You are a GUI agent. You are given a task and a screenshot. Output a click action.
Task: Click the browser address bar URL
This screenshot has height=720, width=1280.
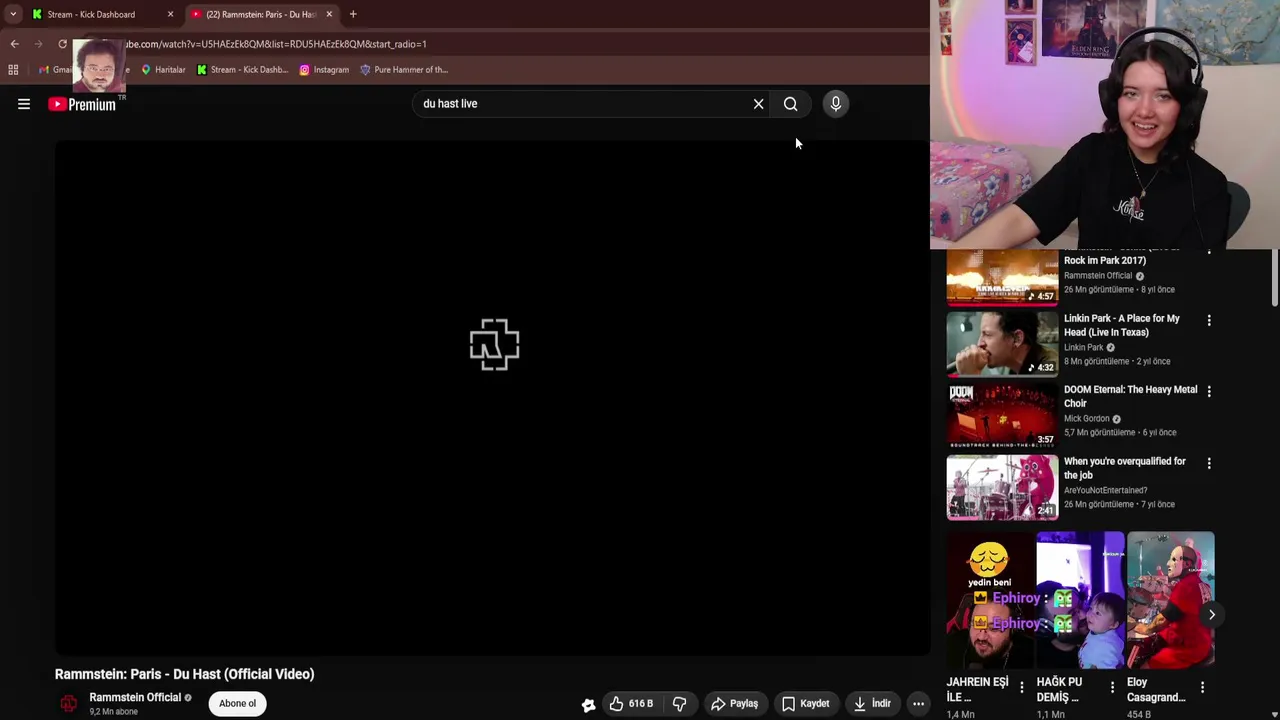click(275, 44)
